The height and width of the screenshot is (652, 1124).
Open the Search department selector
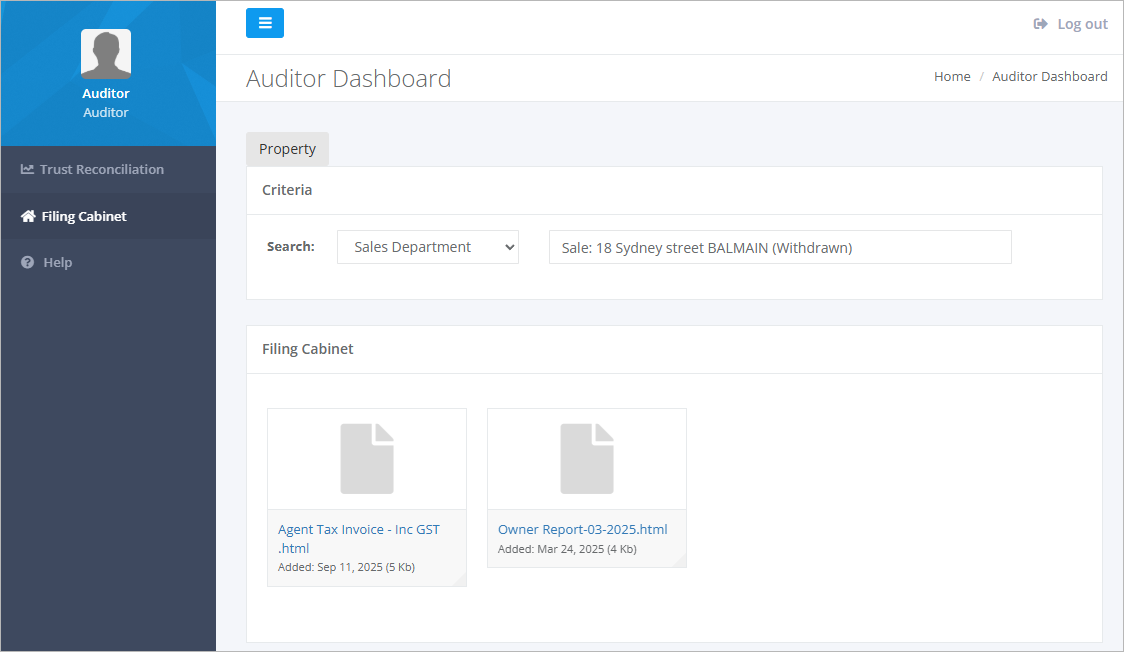427,246
